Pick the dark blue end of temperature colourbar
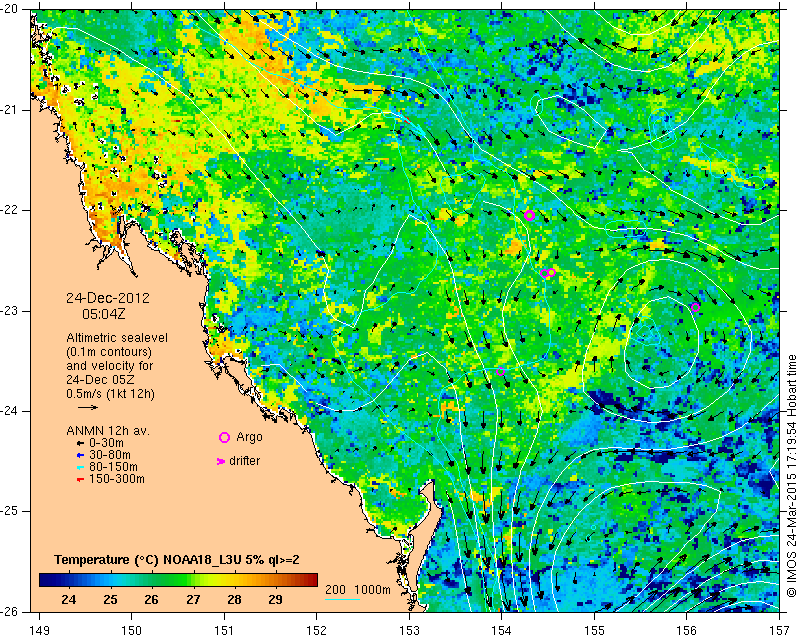Screen dimensions: 800x640 pos(46,580)
